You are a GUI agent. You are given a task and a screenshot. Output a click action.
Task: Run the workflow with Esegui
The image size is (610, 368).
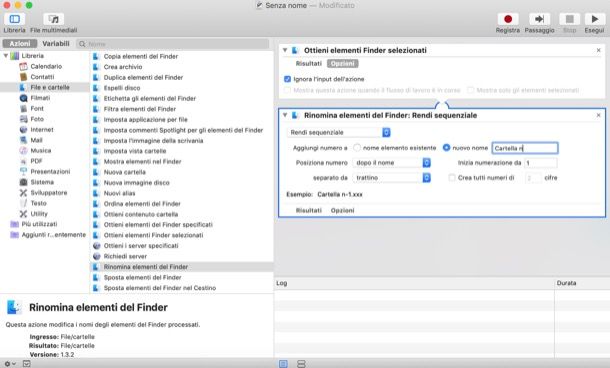click(594, 19)
